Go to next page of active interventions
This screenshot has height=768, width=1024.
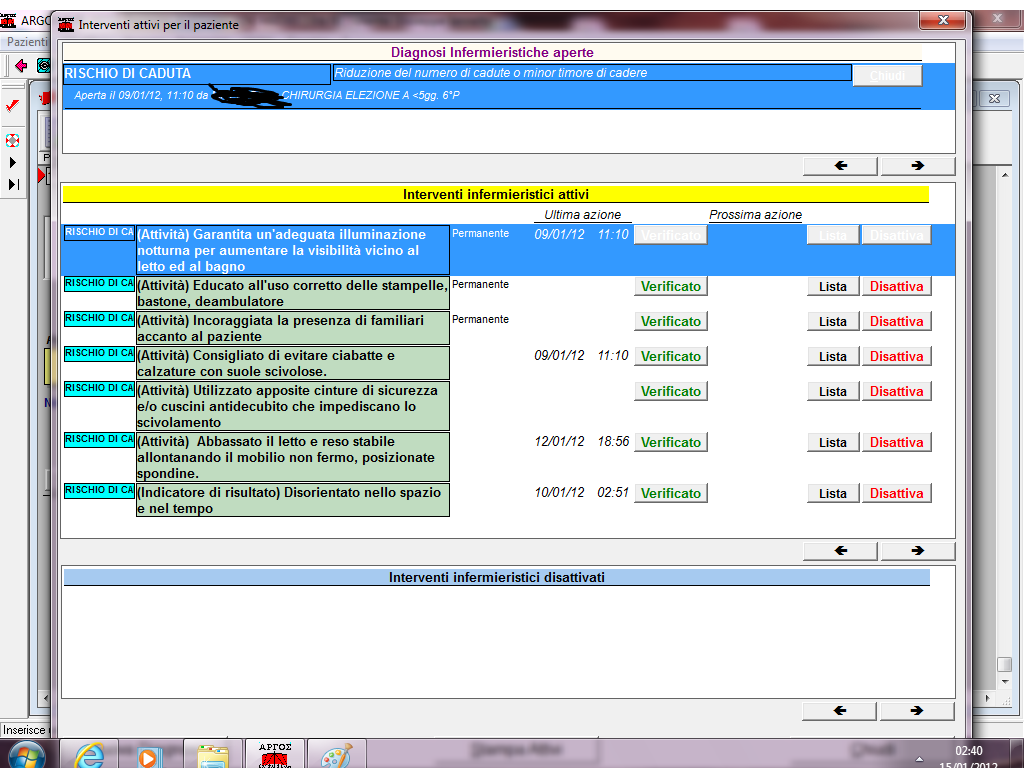click(x=918, y=551)
